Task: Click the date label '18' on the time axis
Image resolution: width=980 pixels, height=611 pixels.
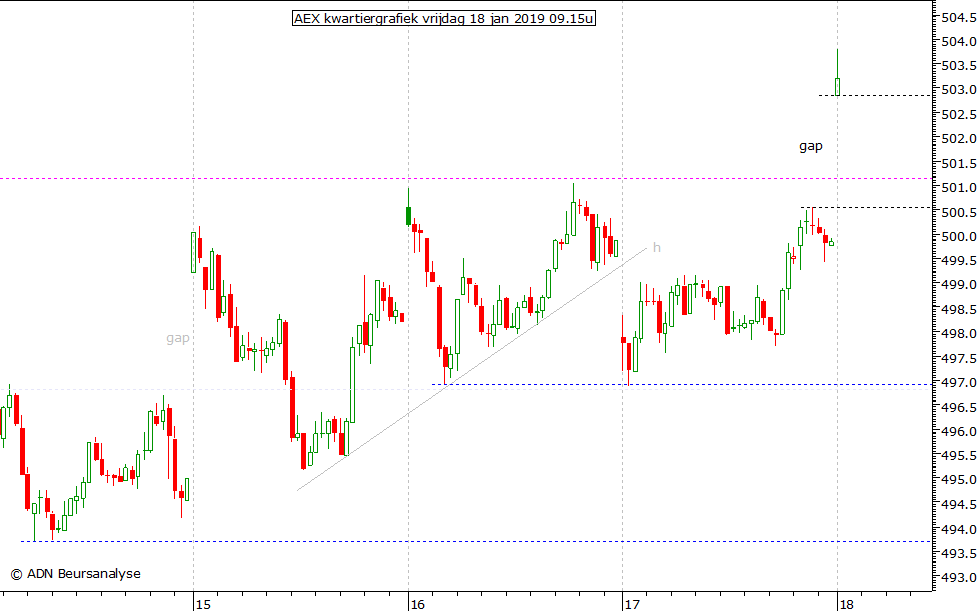Action: click(x=846, y=604)
